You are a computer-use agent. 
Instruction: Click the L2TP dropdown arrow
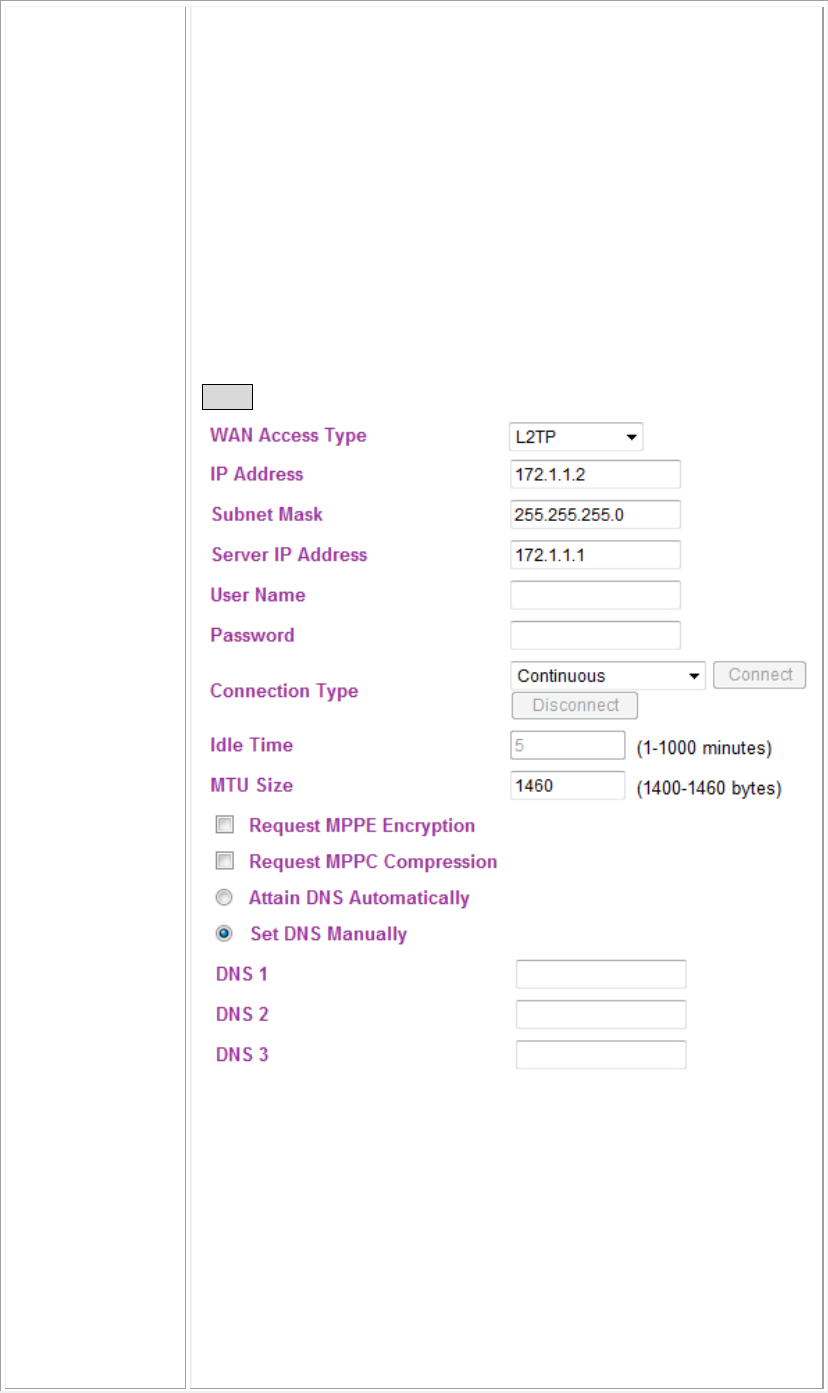(632, 437)
